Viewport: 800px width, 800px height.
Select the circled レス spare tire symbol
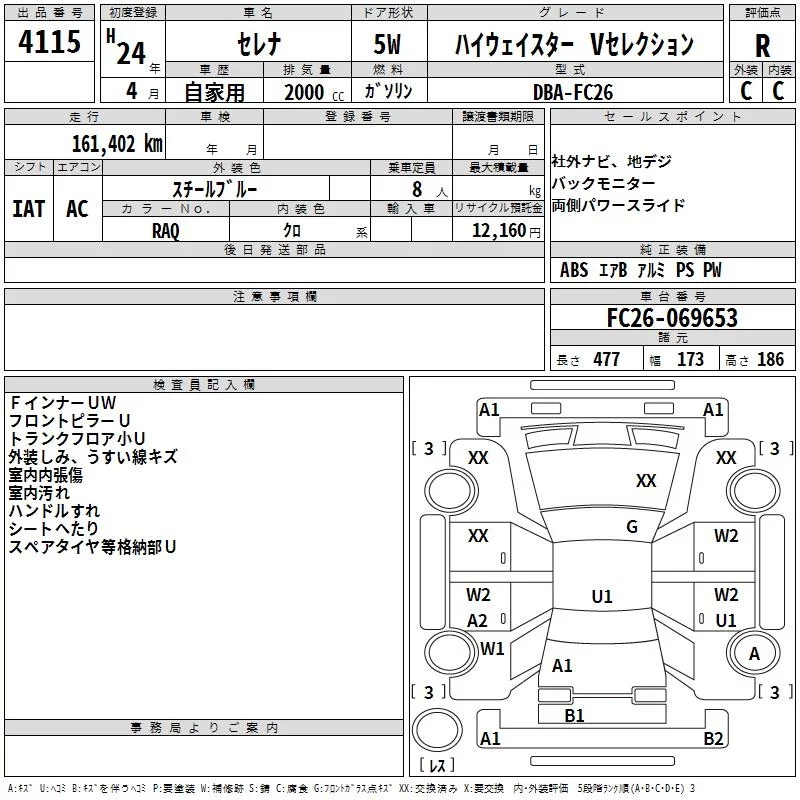(x=436, y=766)
